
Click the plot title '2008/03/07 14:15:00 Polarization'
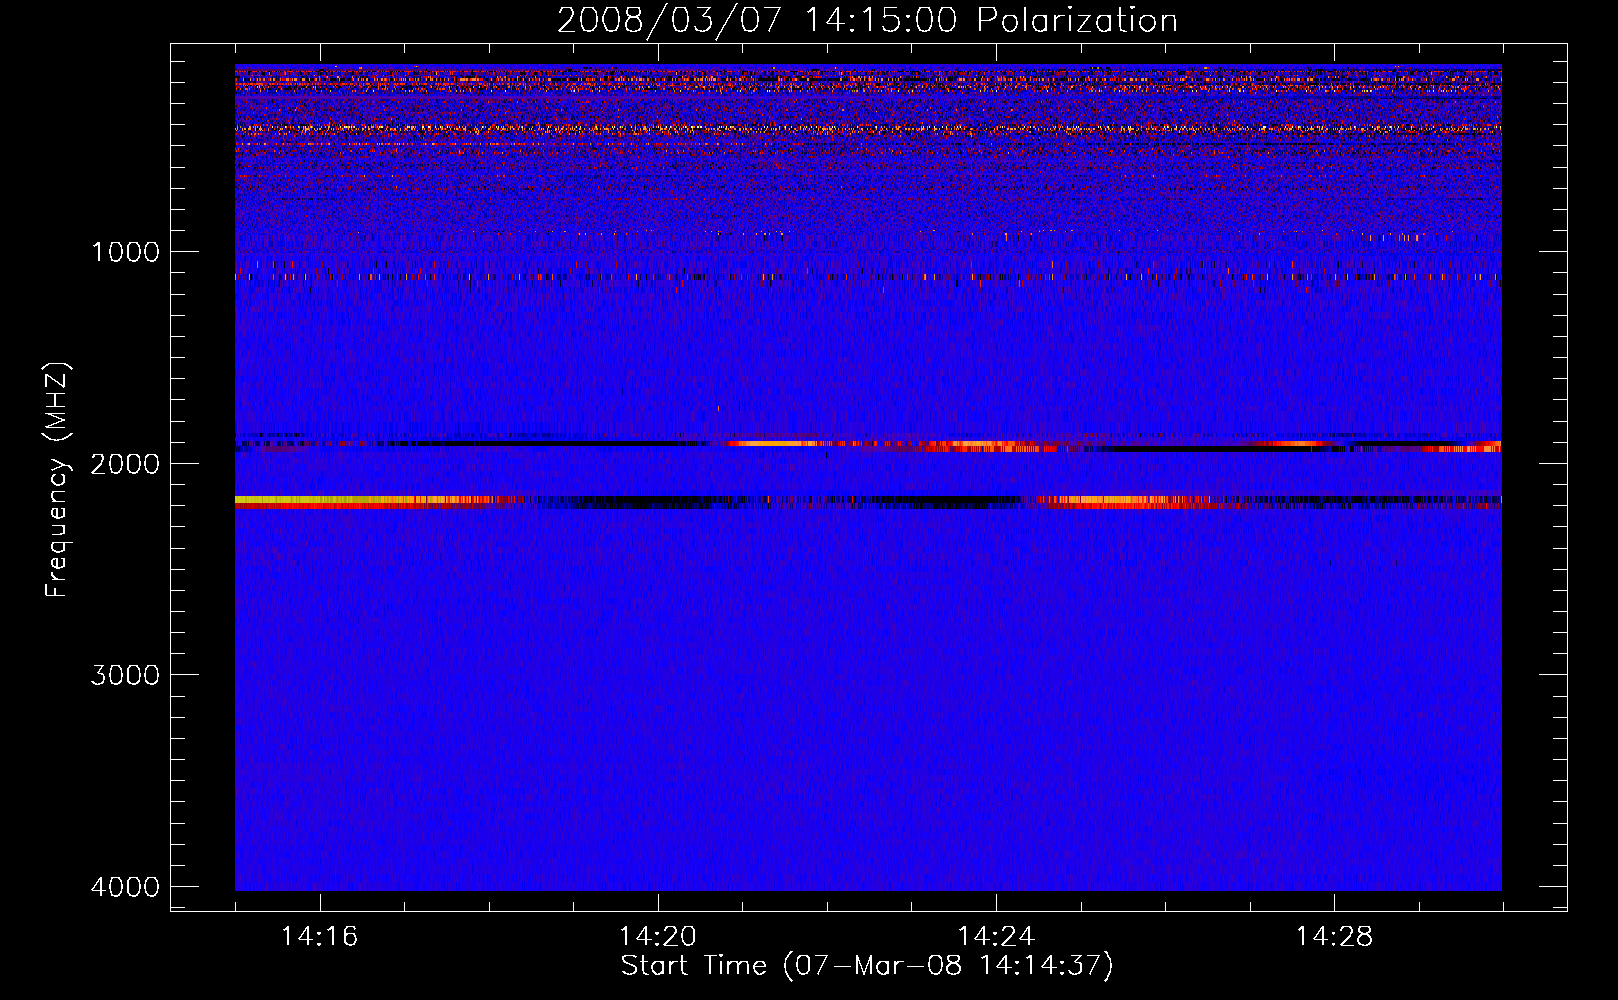(x=867, y=21)
